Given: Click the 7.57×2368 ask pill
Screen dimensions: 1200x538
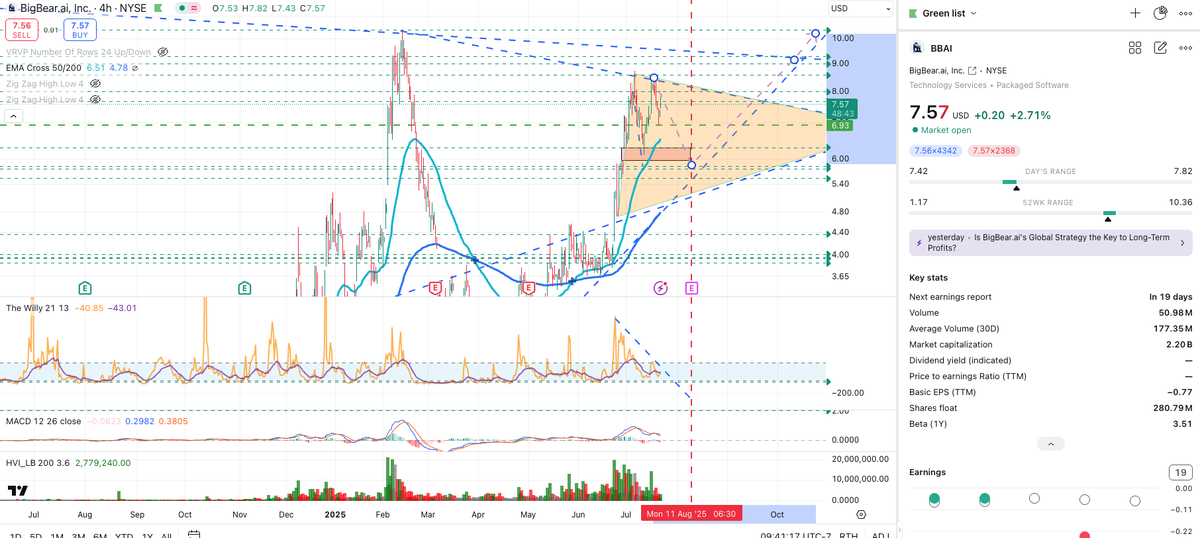Looking at the screenshot, I should 992,150.
